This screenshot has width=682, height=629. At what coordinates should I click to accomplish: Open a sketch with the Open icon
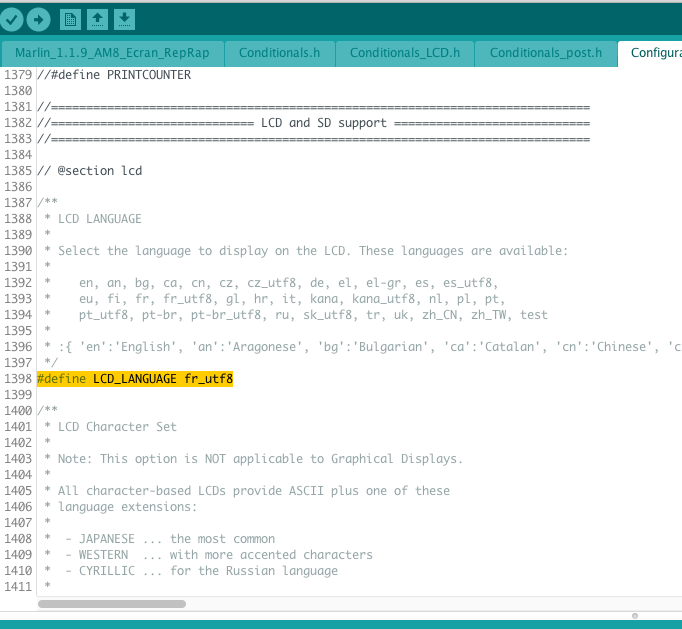[x=97, y=20]
